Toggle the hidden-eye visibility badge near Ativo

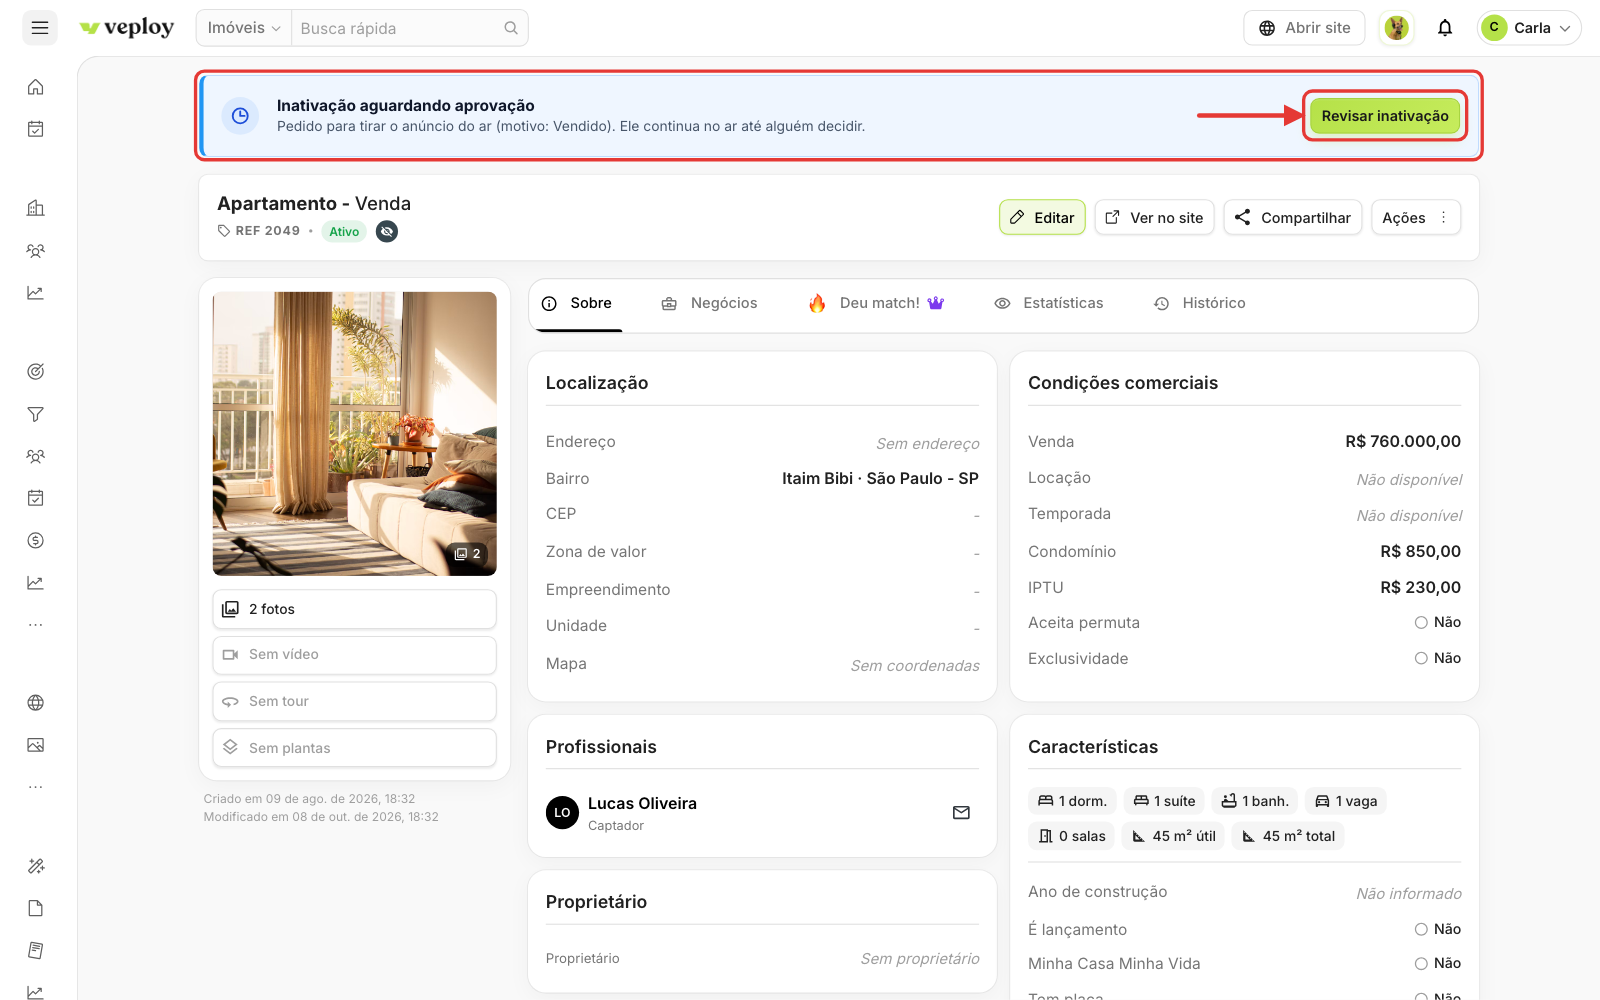point(387,231)
